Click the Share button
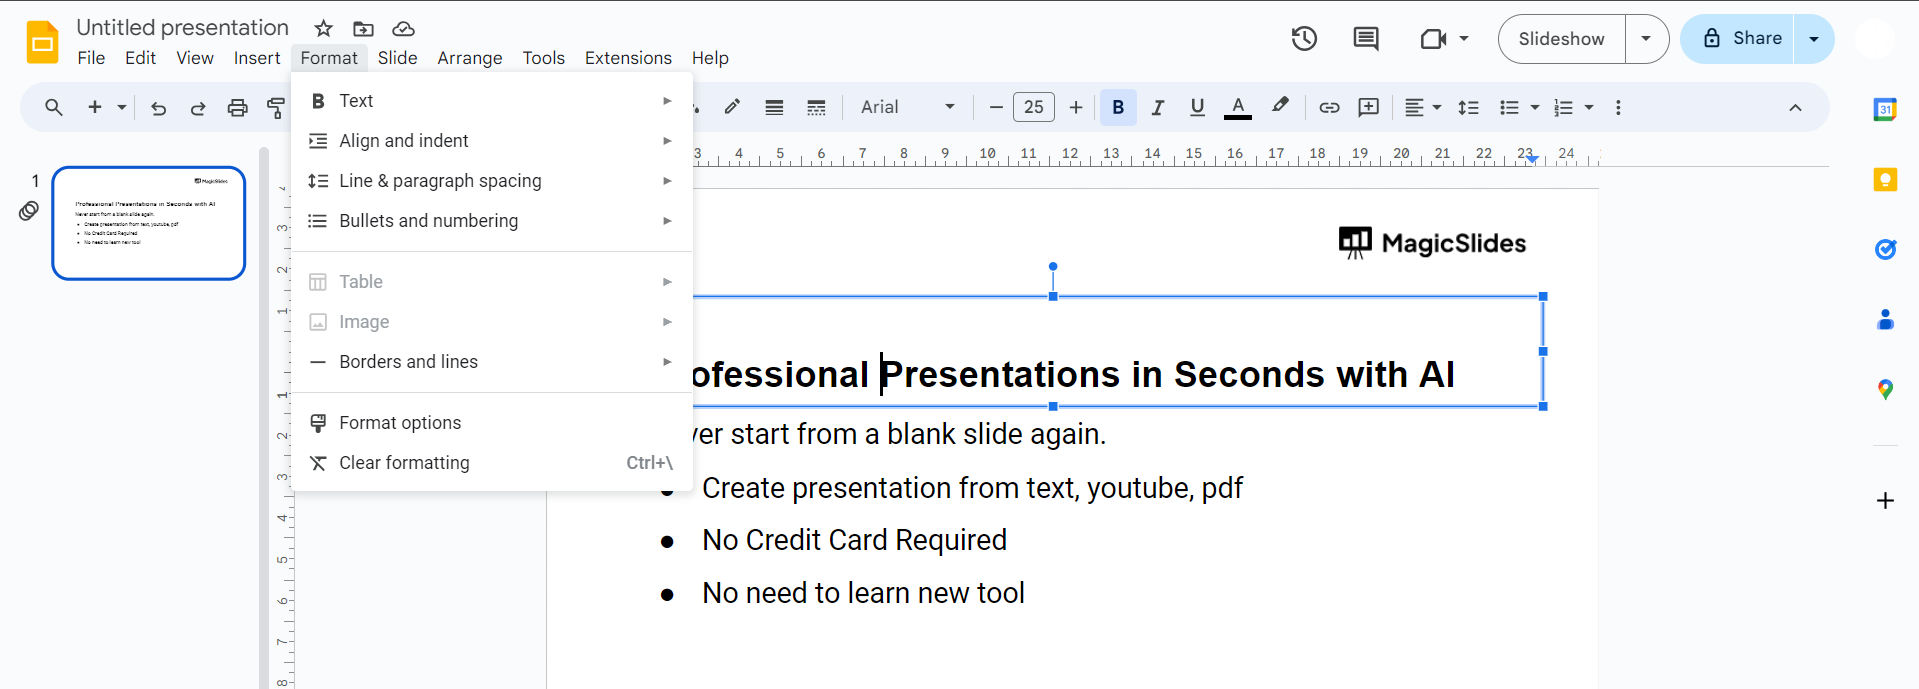This screenshot has height=689, width=1919. pyautogui.click(x=1738, y=39)
